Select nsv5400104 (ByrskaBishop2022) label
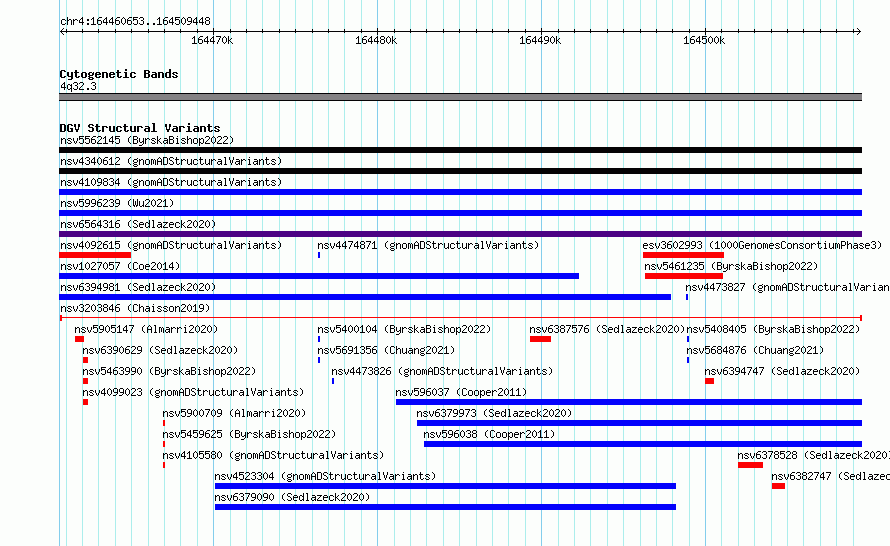This screenshot has width=890, height=546. pos(404,329)
